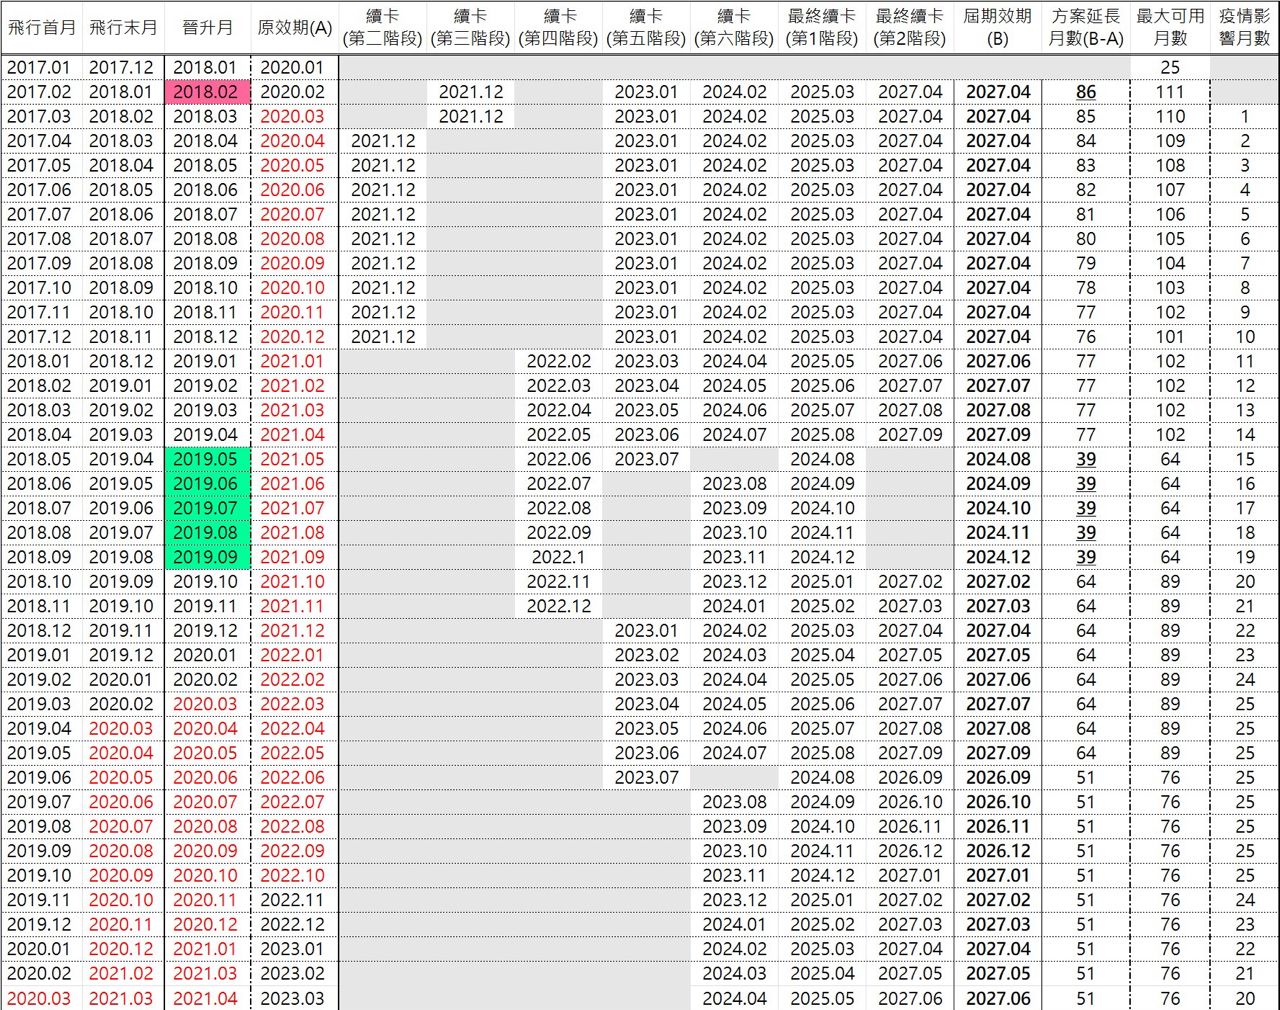The image size is (1280, 1010).
Task: Select the 屆期效期 (B) column header
Action: tap(997, 27)
